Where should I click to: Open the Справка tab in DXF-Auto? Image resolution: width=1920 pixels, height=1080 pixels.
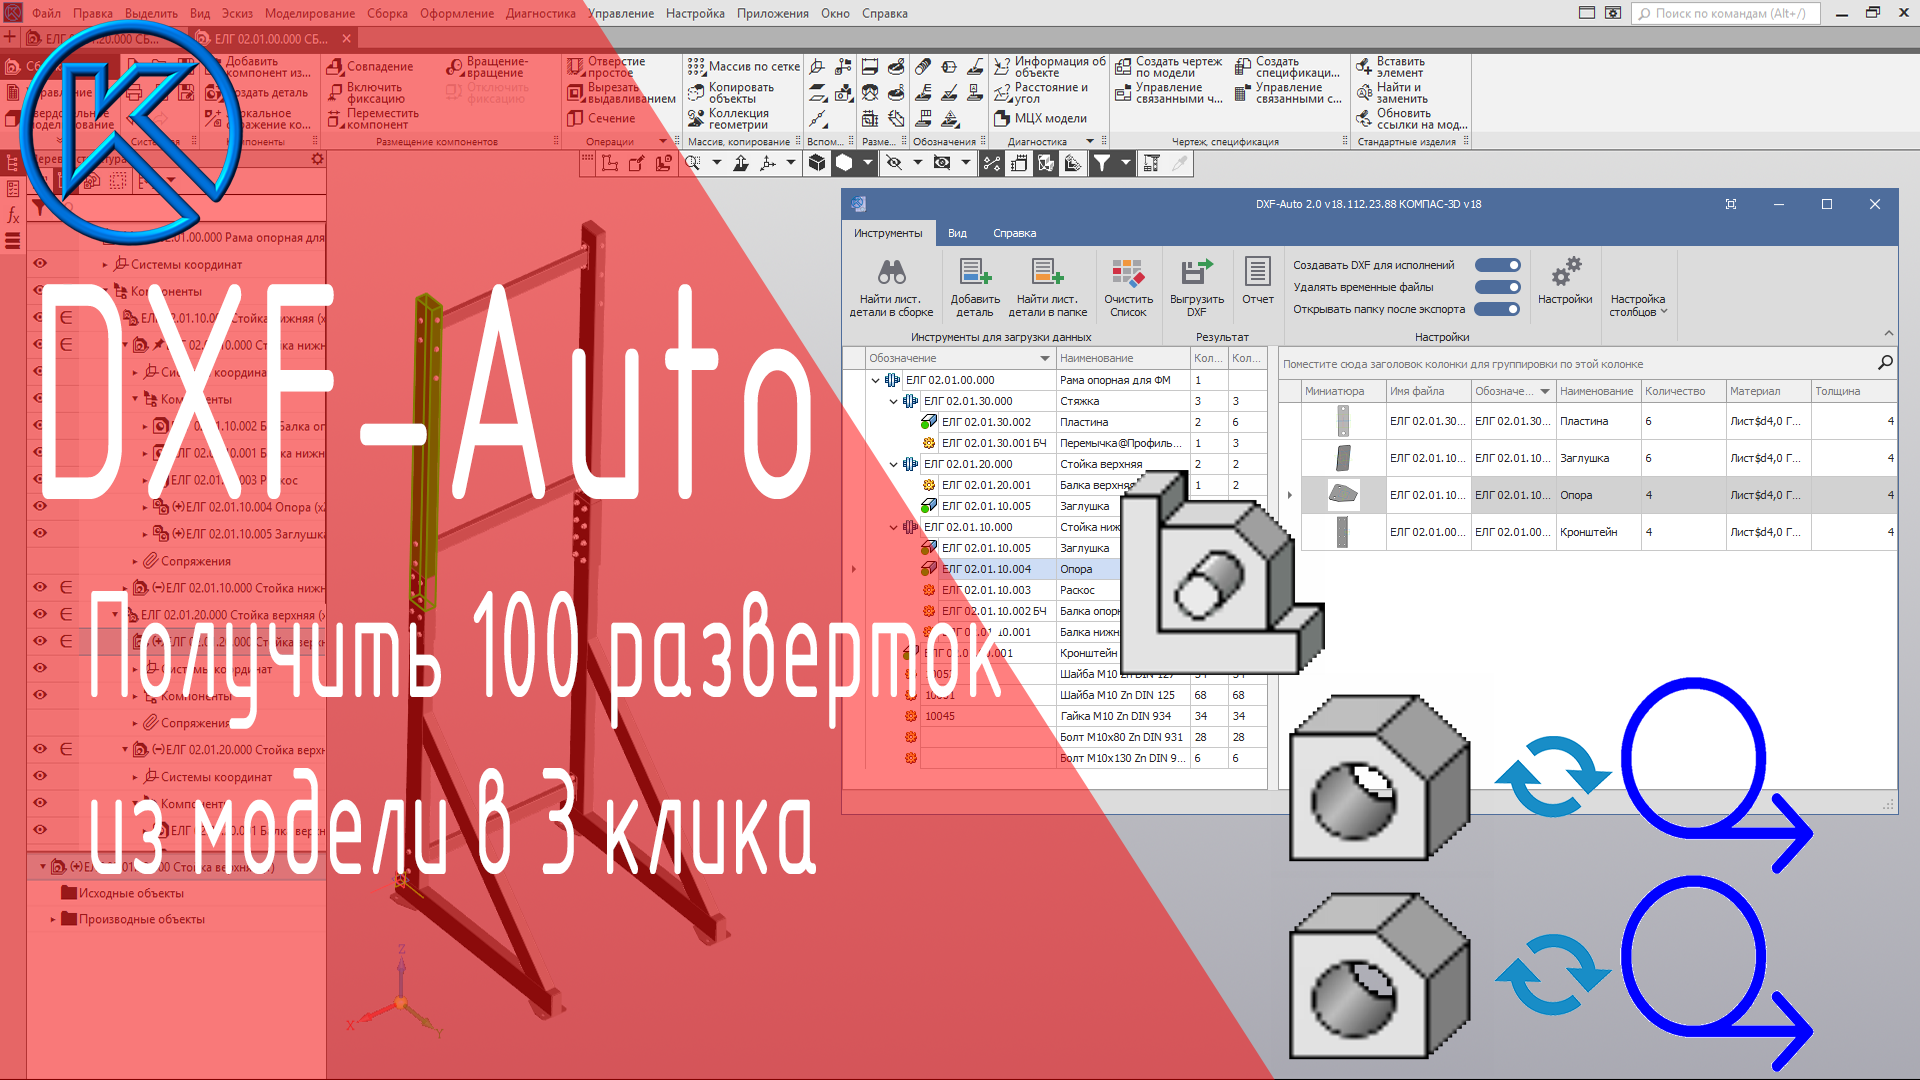click(1014, 233)
